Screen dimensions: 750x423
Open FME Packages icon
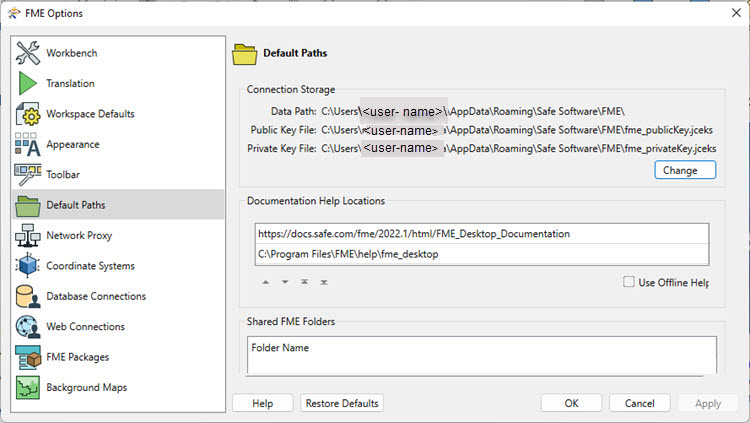(x=28, y=357)
